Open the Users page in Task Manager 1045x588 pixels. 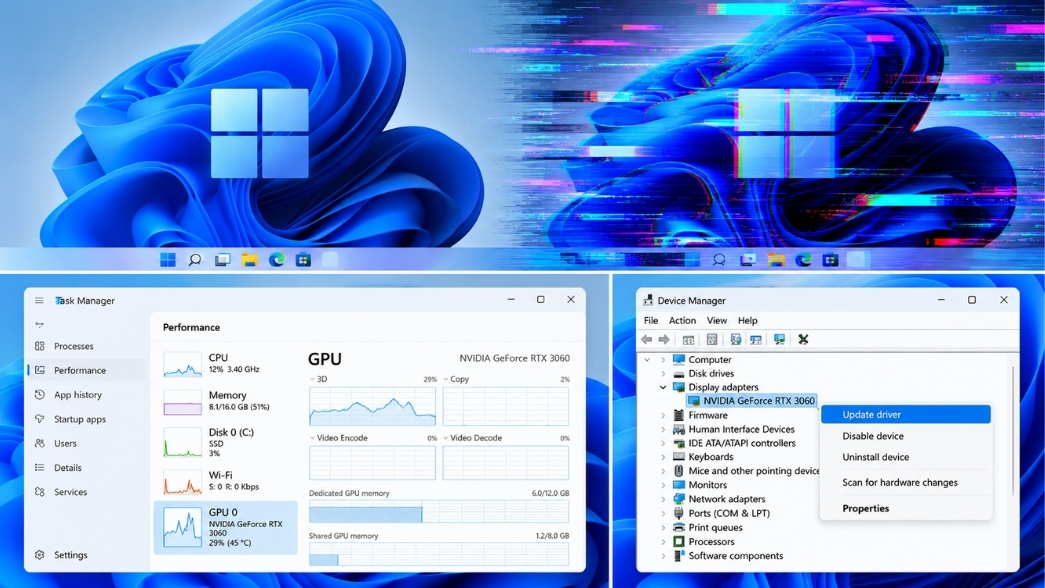point(65,443)
